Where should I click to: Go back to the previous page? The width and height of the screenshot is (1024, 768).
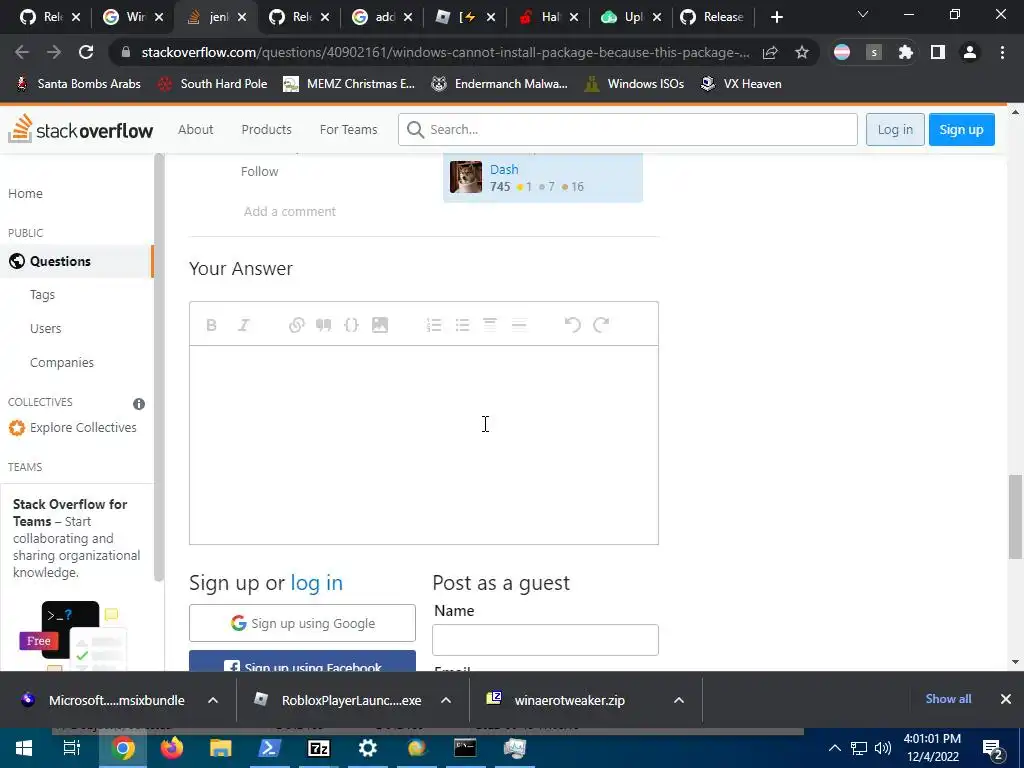(22, 52)
